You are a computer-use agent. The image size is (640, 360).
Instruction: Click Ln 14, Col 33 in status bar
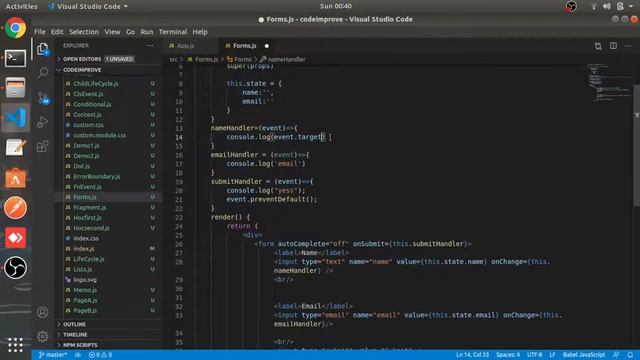coord(472,355)
